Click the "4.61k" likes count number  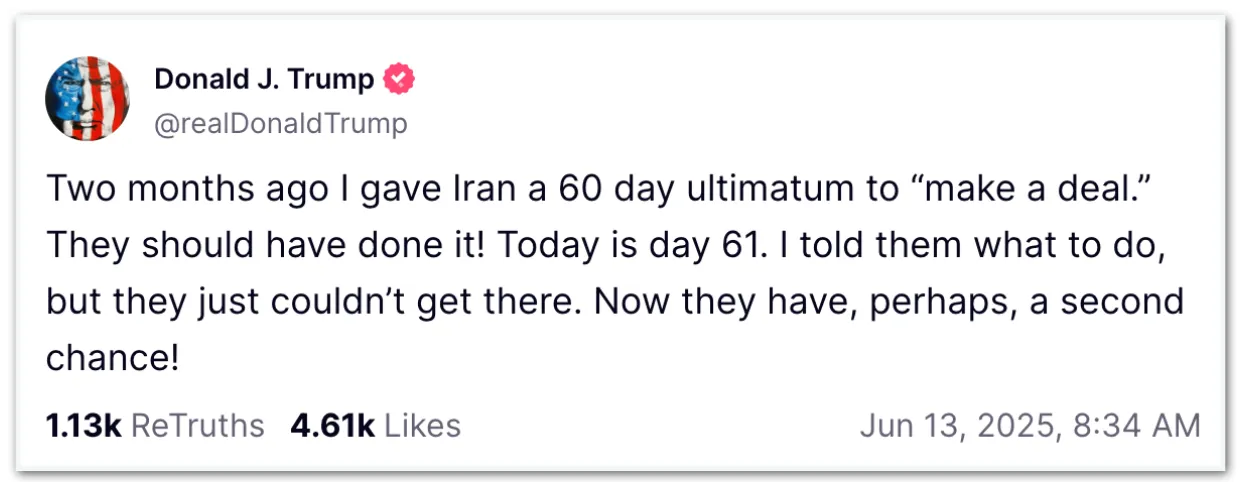[x=333, y=426]
